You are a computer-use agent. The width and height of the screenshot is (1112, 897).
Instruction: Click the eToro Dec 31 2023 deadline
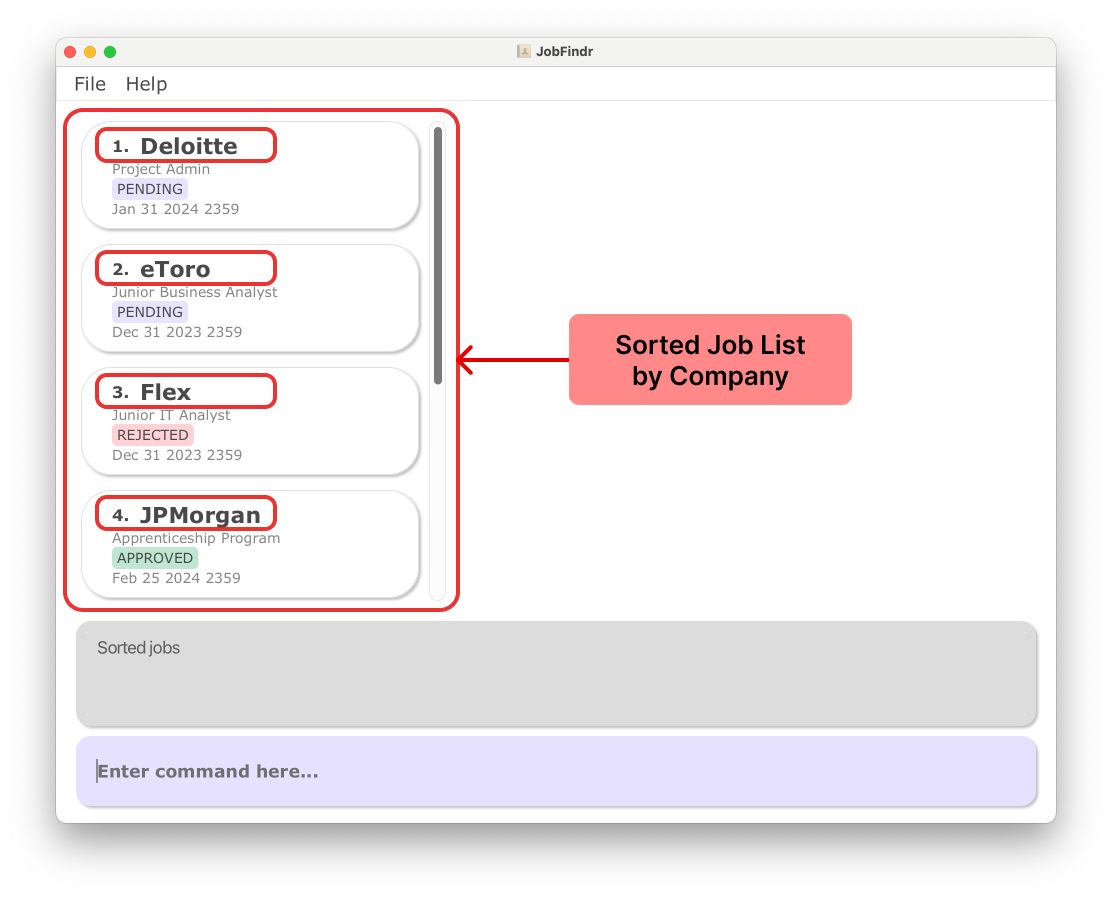pos(177,332)
